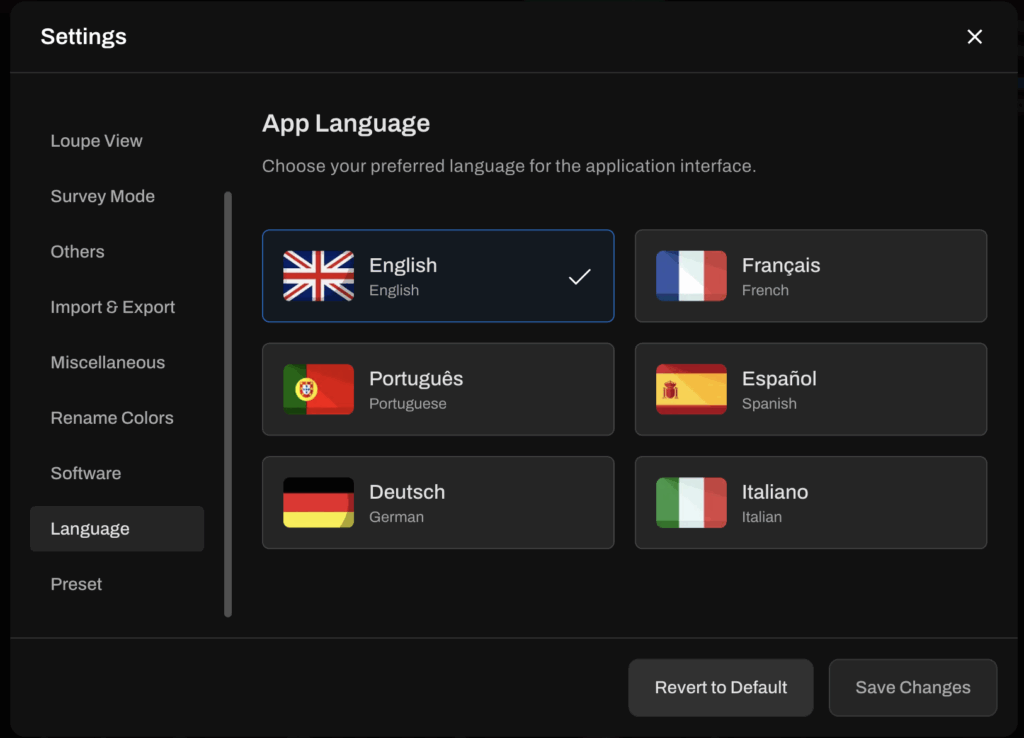The image size is (1024, 738).
Task: Click the Portuguese flag icon
Action: (316, 389)
